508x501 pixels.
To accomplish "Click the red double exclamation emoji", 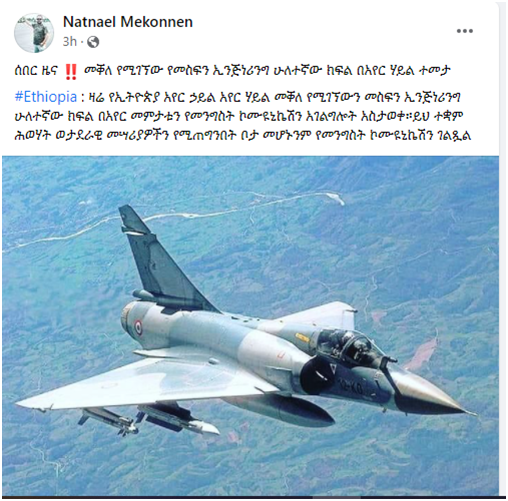I will pos(70,72).
